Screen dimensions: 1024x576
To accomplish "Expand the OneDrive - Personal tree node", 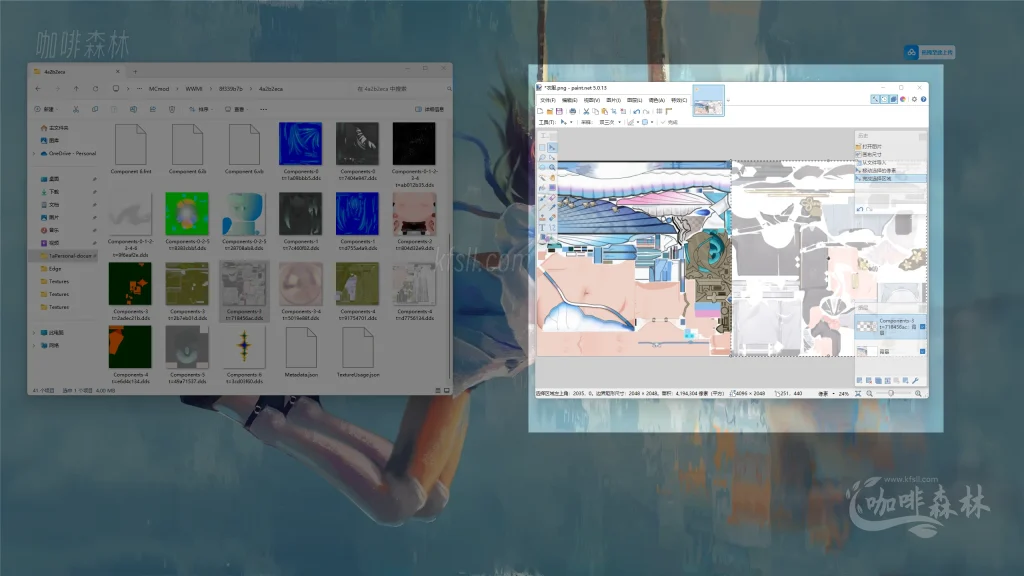I will 34,153.
